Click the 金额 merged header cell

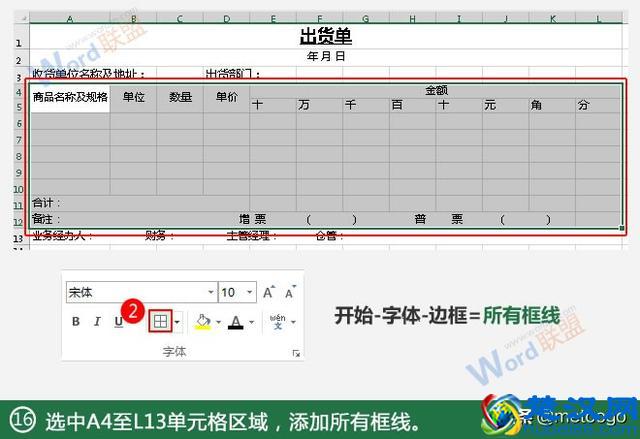pos(436,91)
